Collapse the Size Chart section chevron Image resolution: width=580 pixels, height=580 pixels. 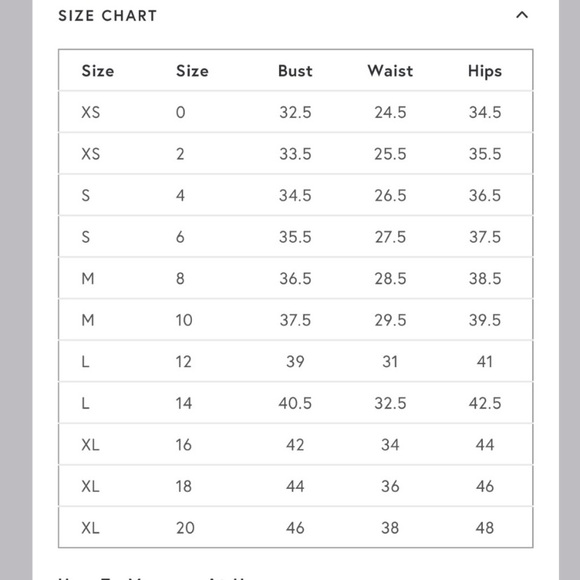click(x=522, y=15)
